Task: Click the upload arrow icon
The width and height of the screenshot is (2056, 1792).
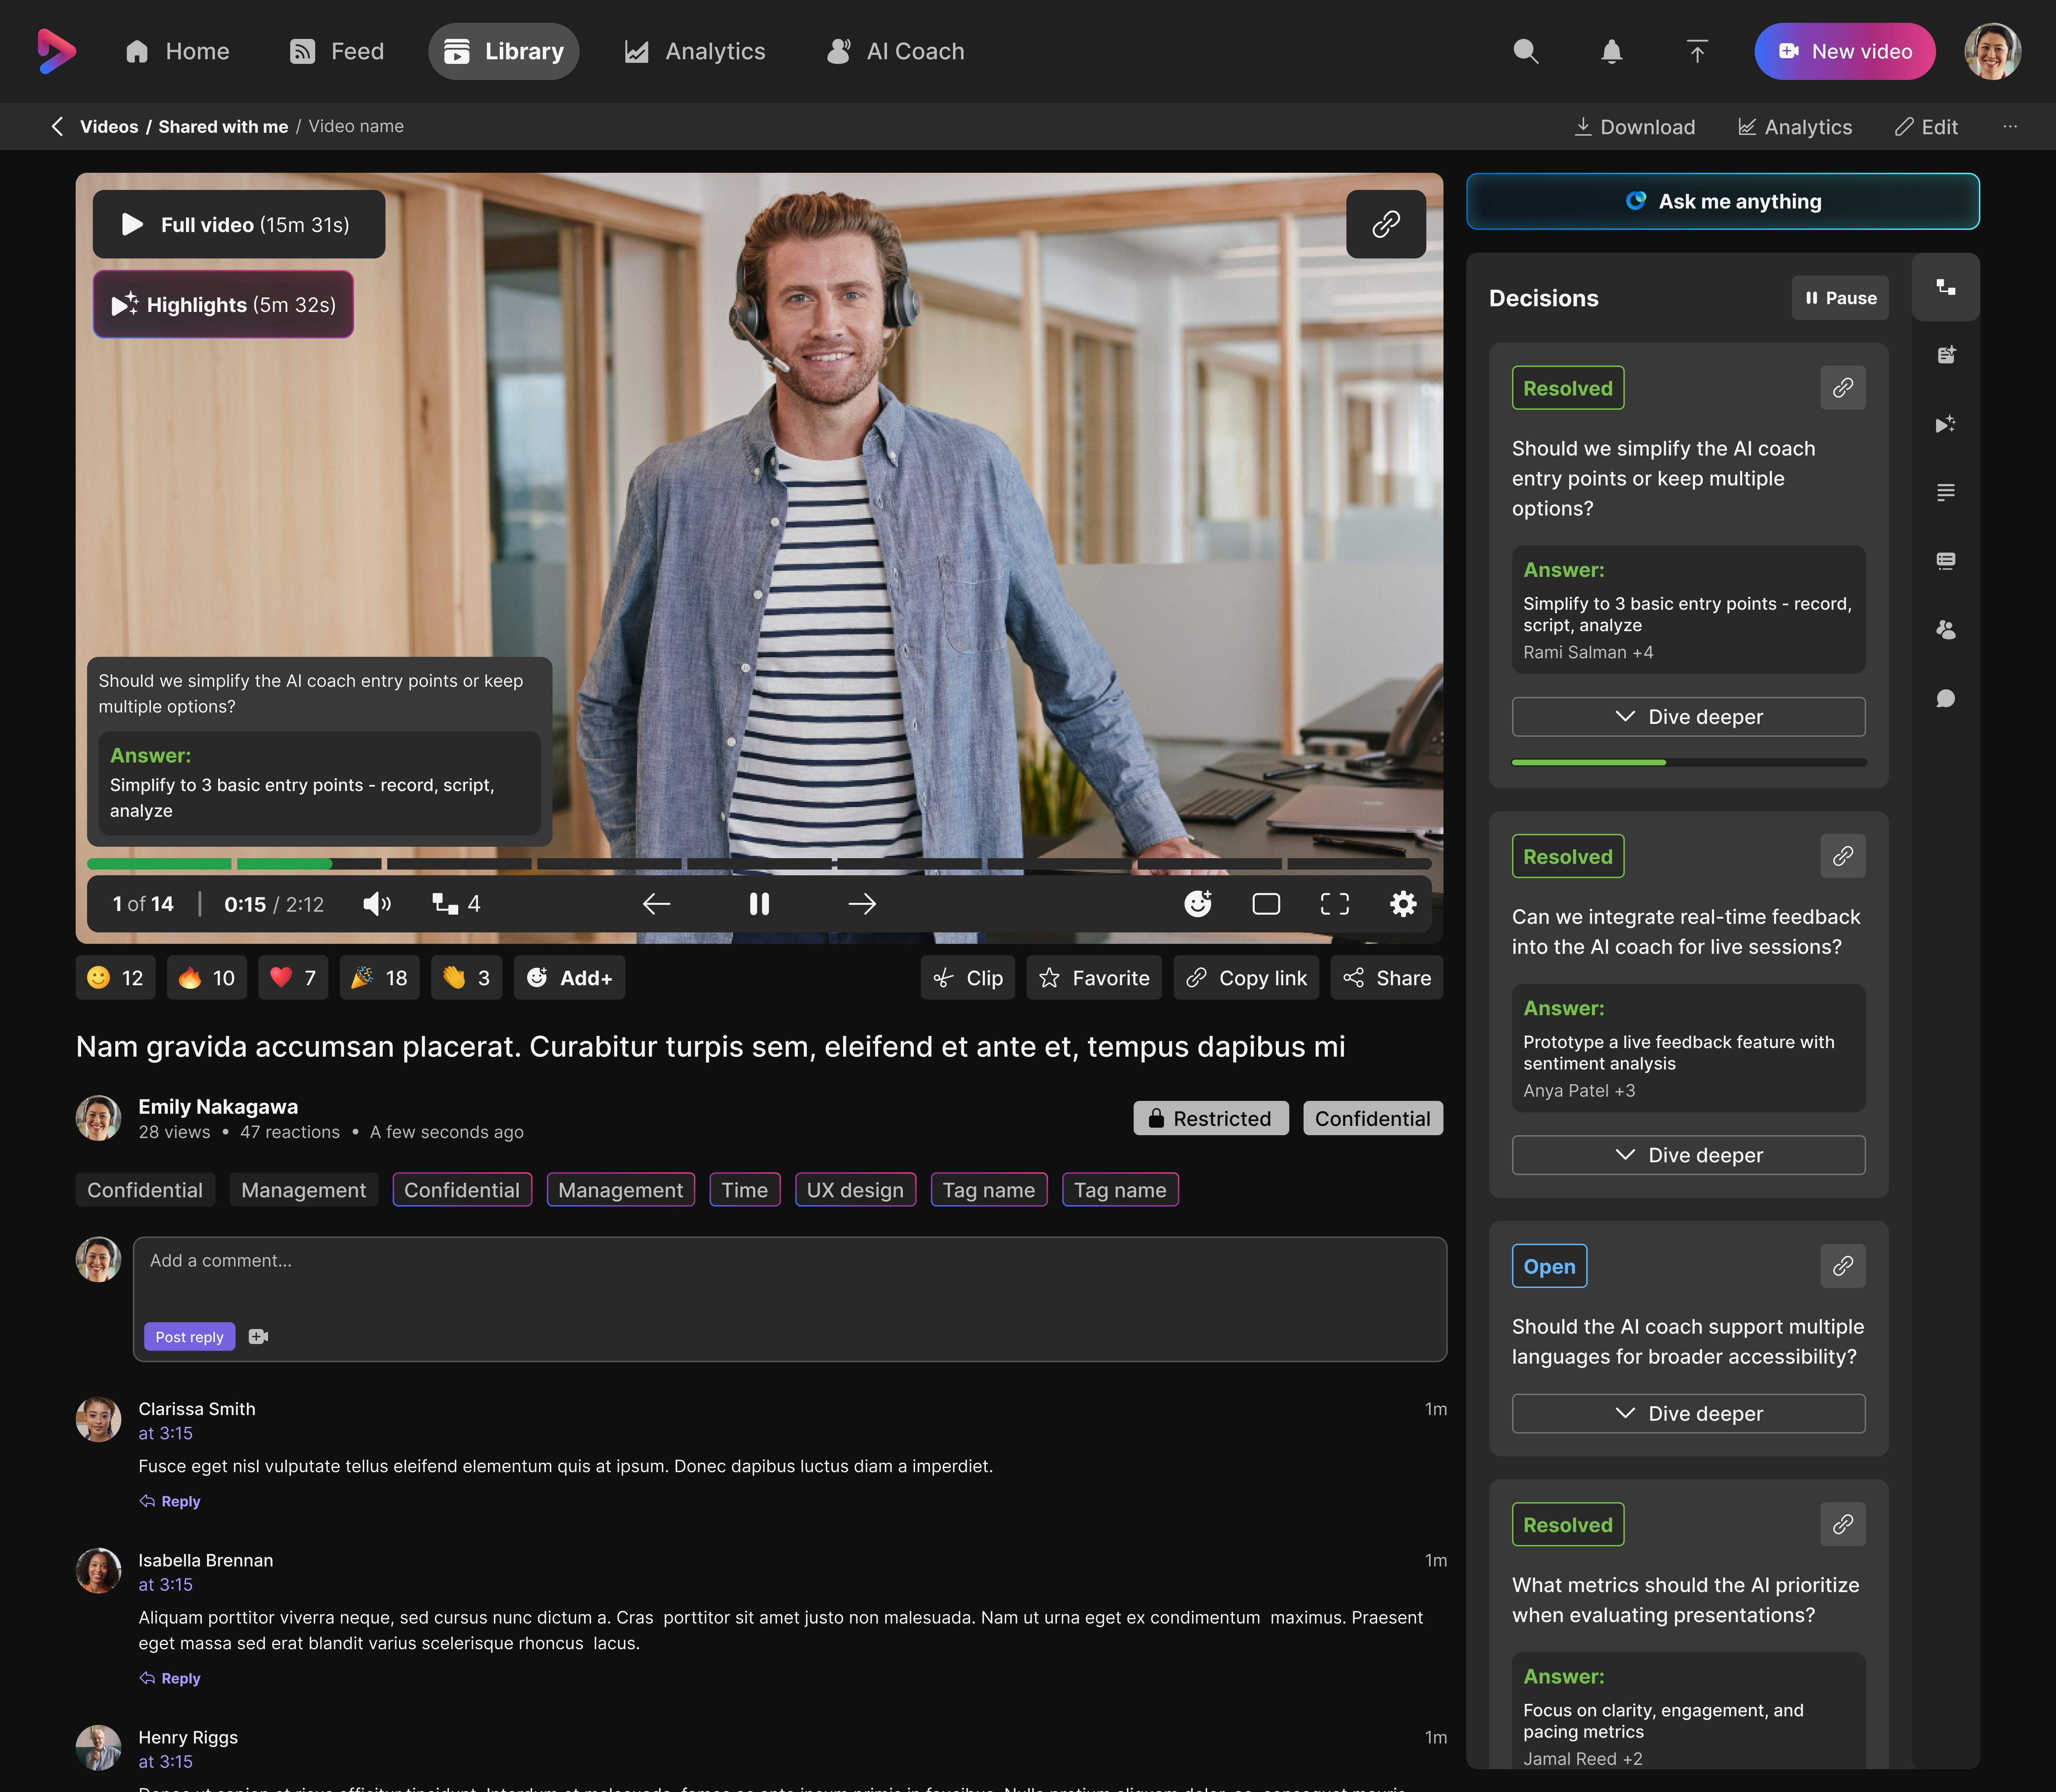Action: [x=1697, y=51]
